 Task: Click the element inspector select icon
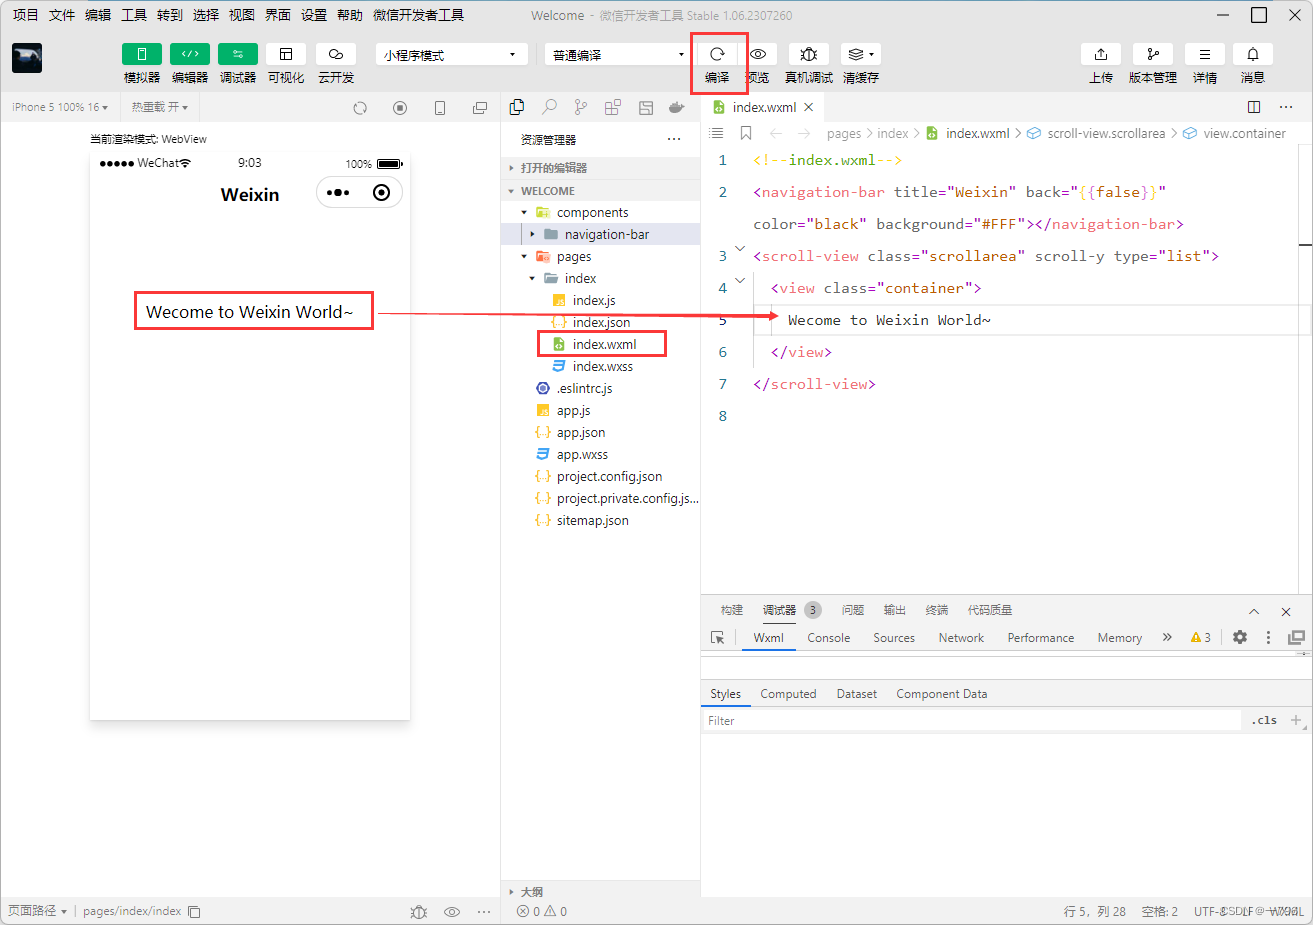717,637
